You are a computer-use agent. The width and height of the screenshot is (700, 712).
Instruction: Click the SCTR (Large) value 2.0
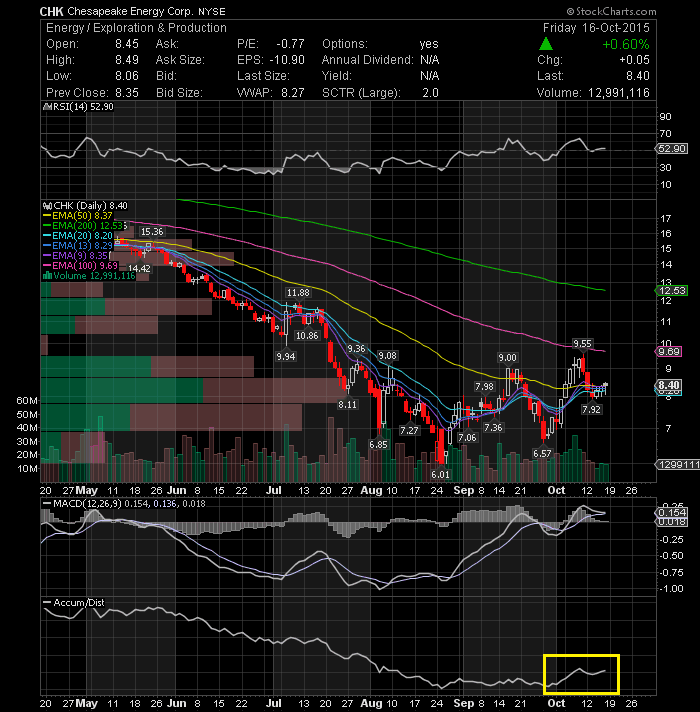430,93
